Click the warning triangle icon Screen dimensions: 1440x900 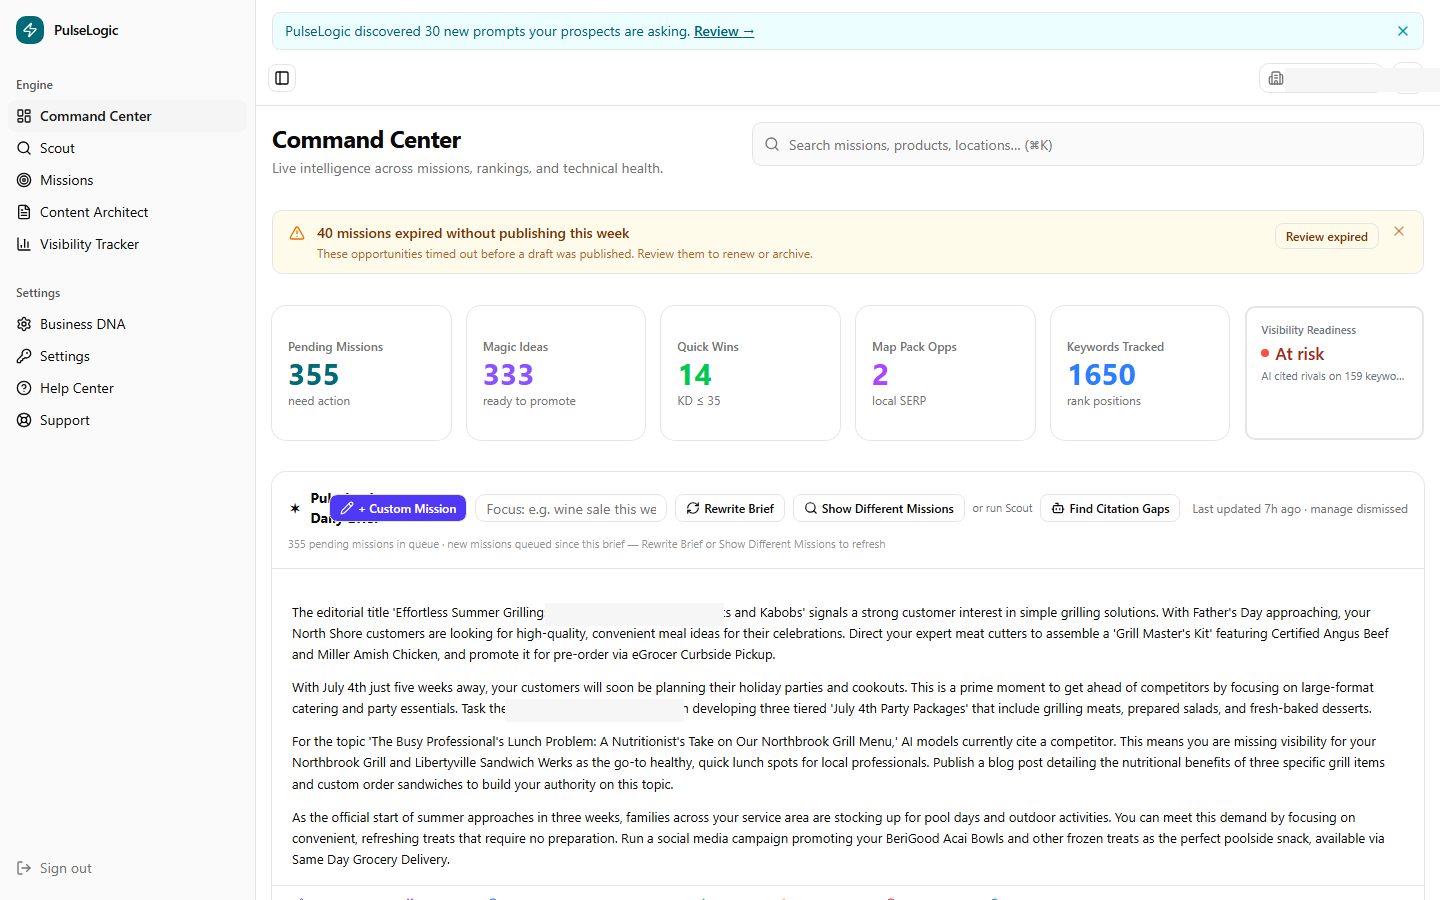297,233
